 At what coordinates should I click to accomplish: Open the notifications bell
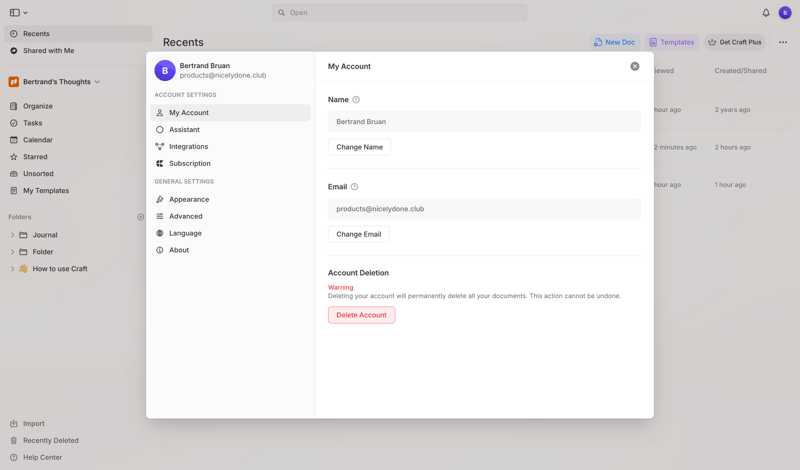766,13
